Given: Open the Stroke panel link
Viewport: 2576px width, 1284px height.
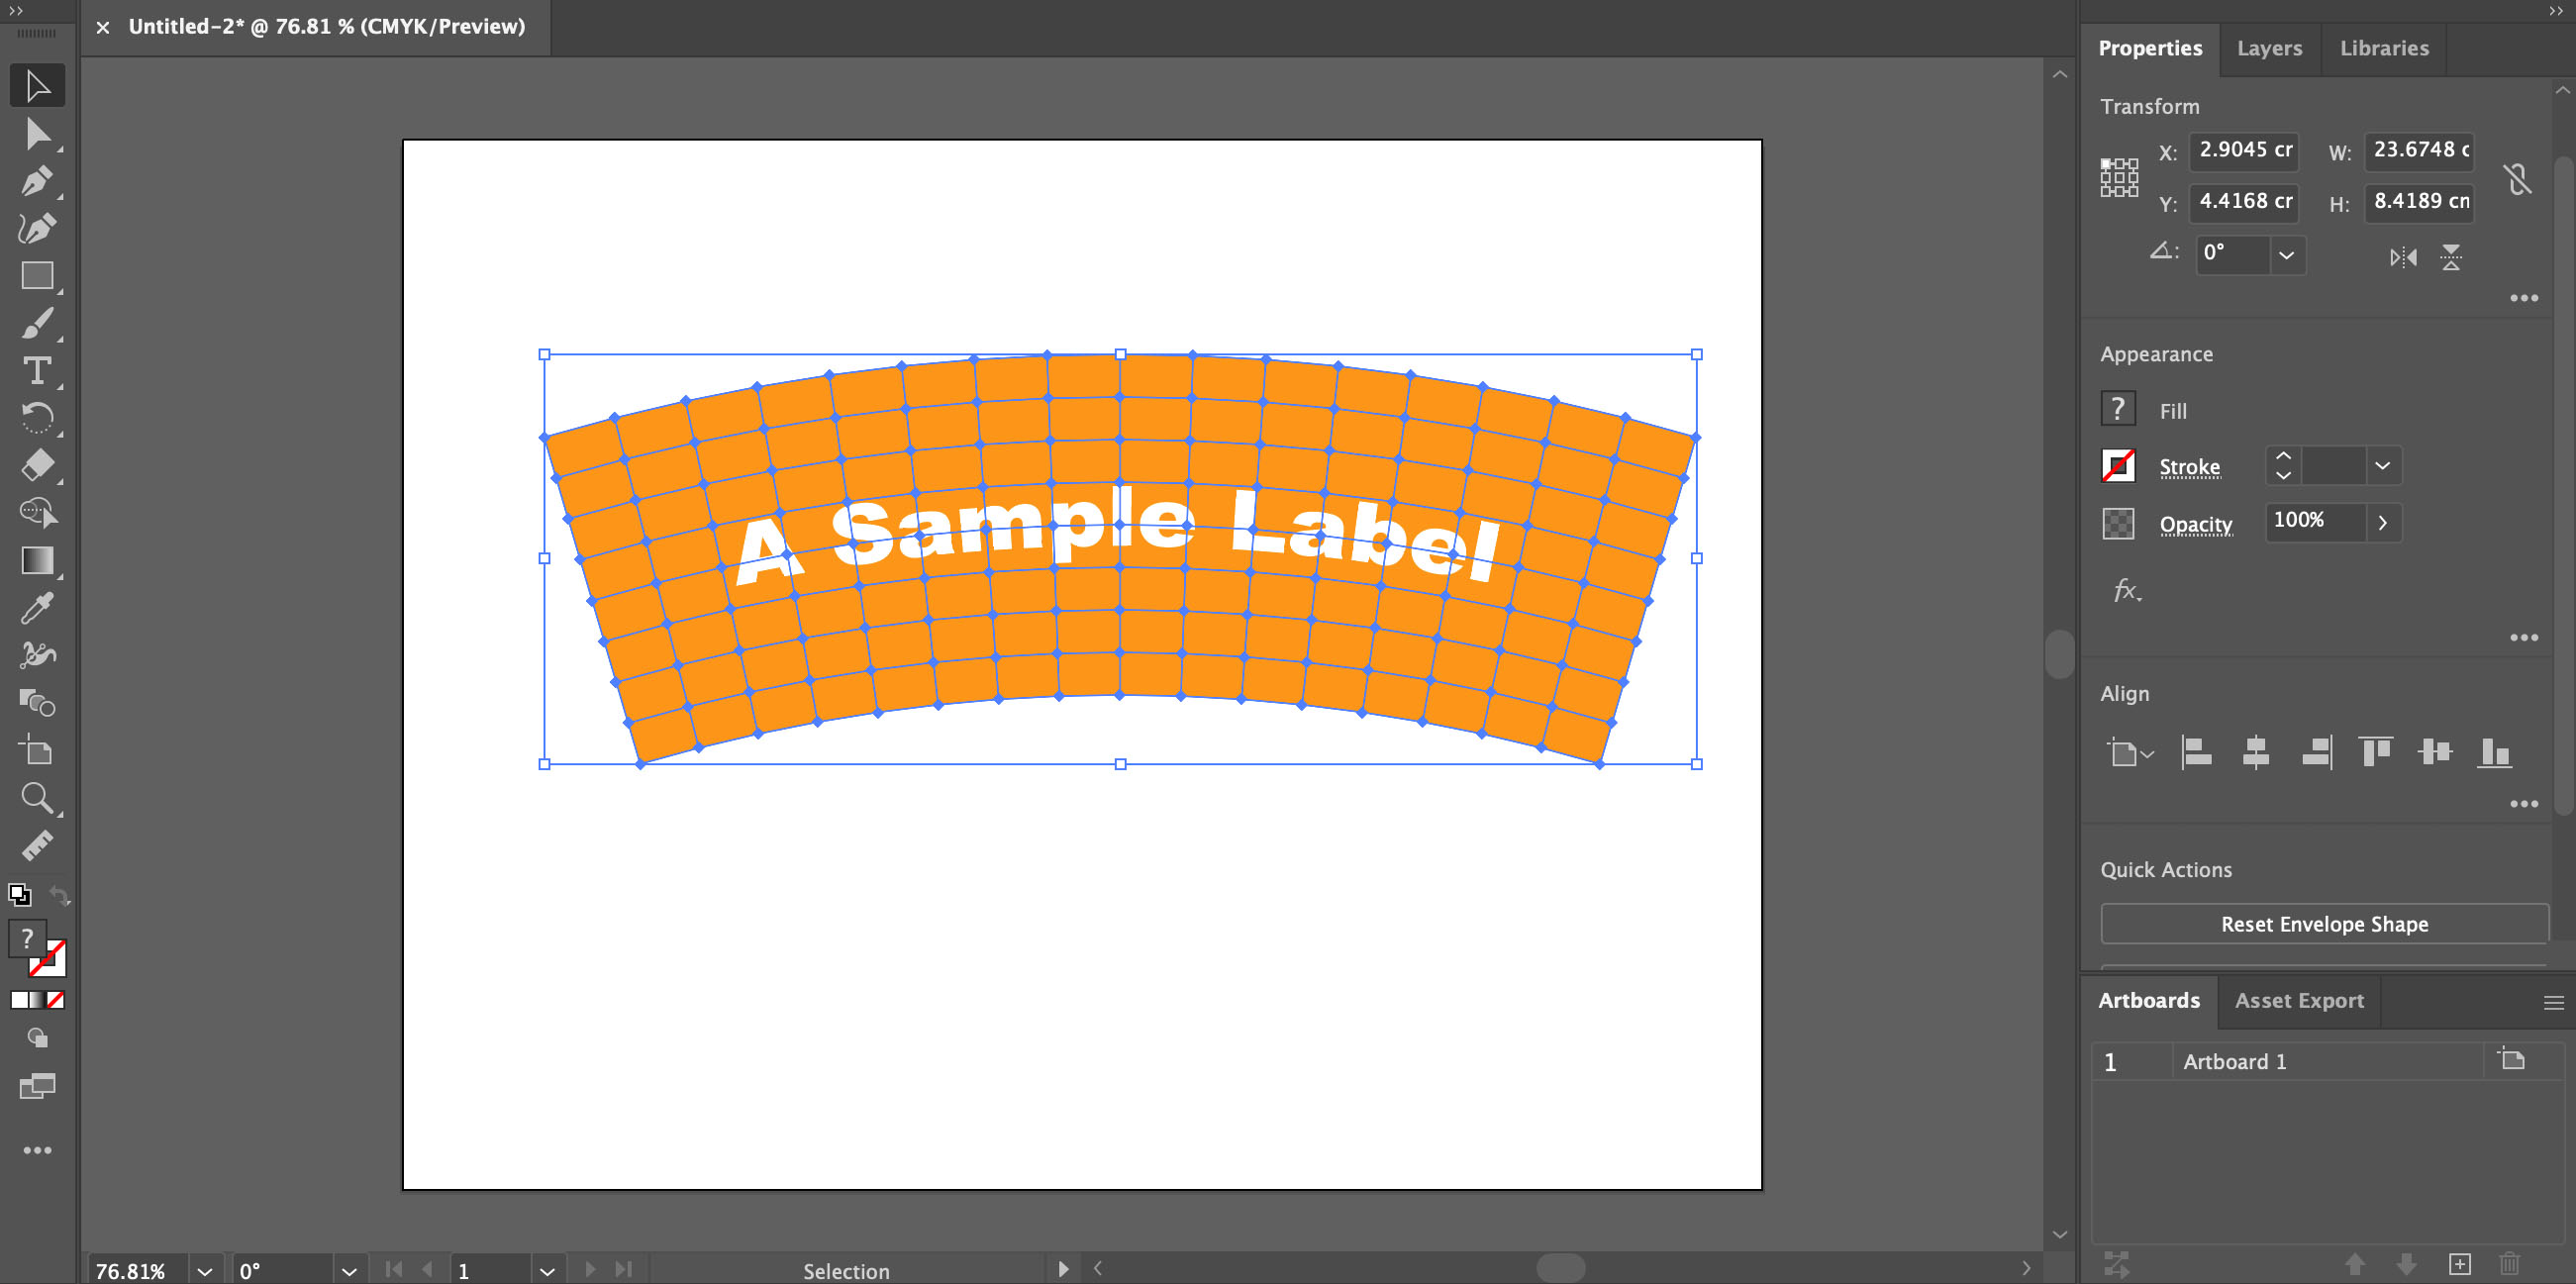Looking at the screenshot, I should [x=2190, y=467].
